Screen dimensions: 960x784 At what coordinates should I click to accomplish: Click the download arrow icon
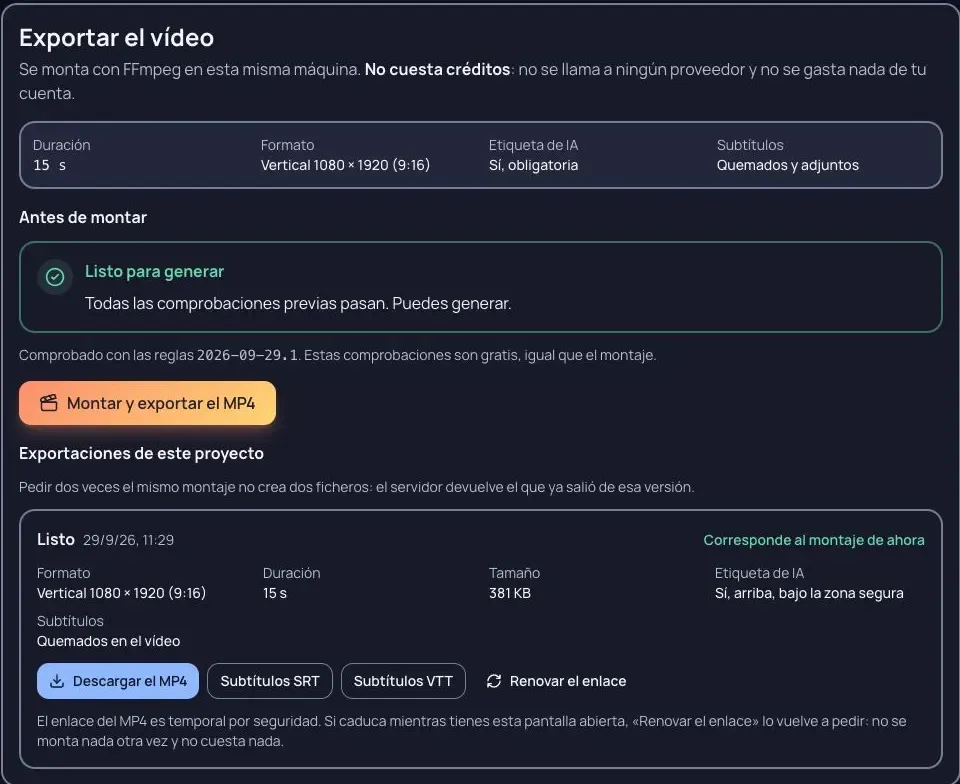point(57,681)
